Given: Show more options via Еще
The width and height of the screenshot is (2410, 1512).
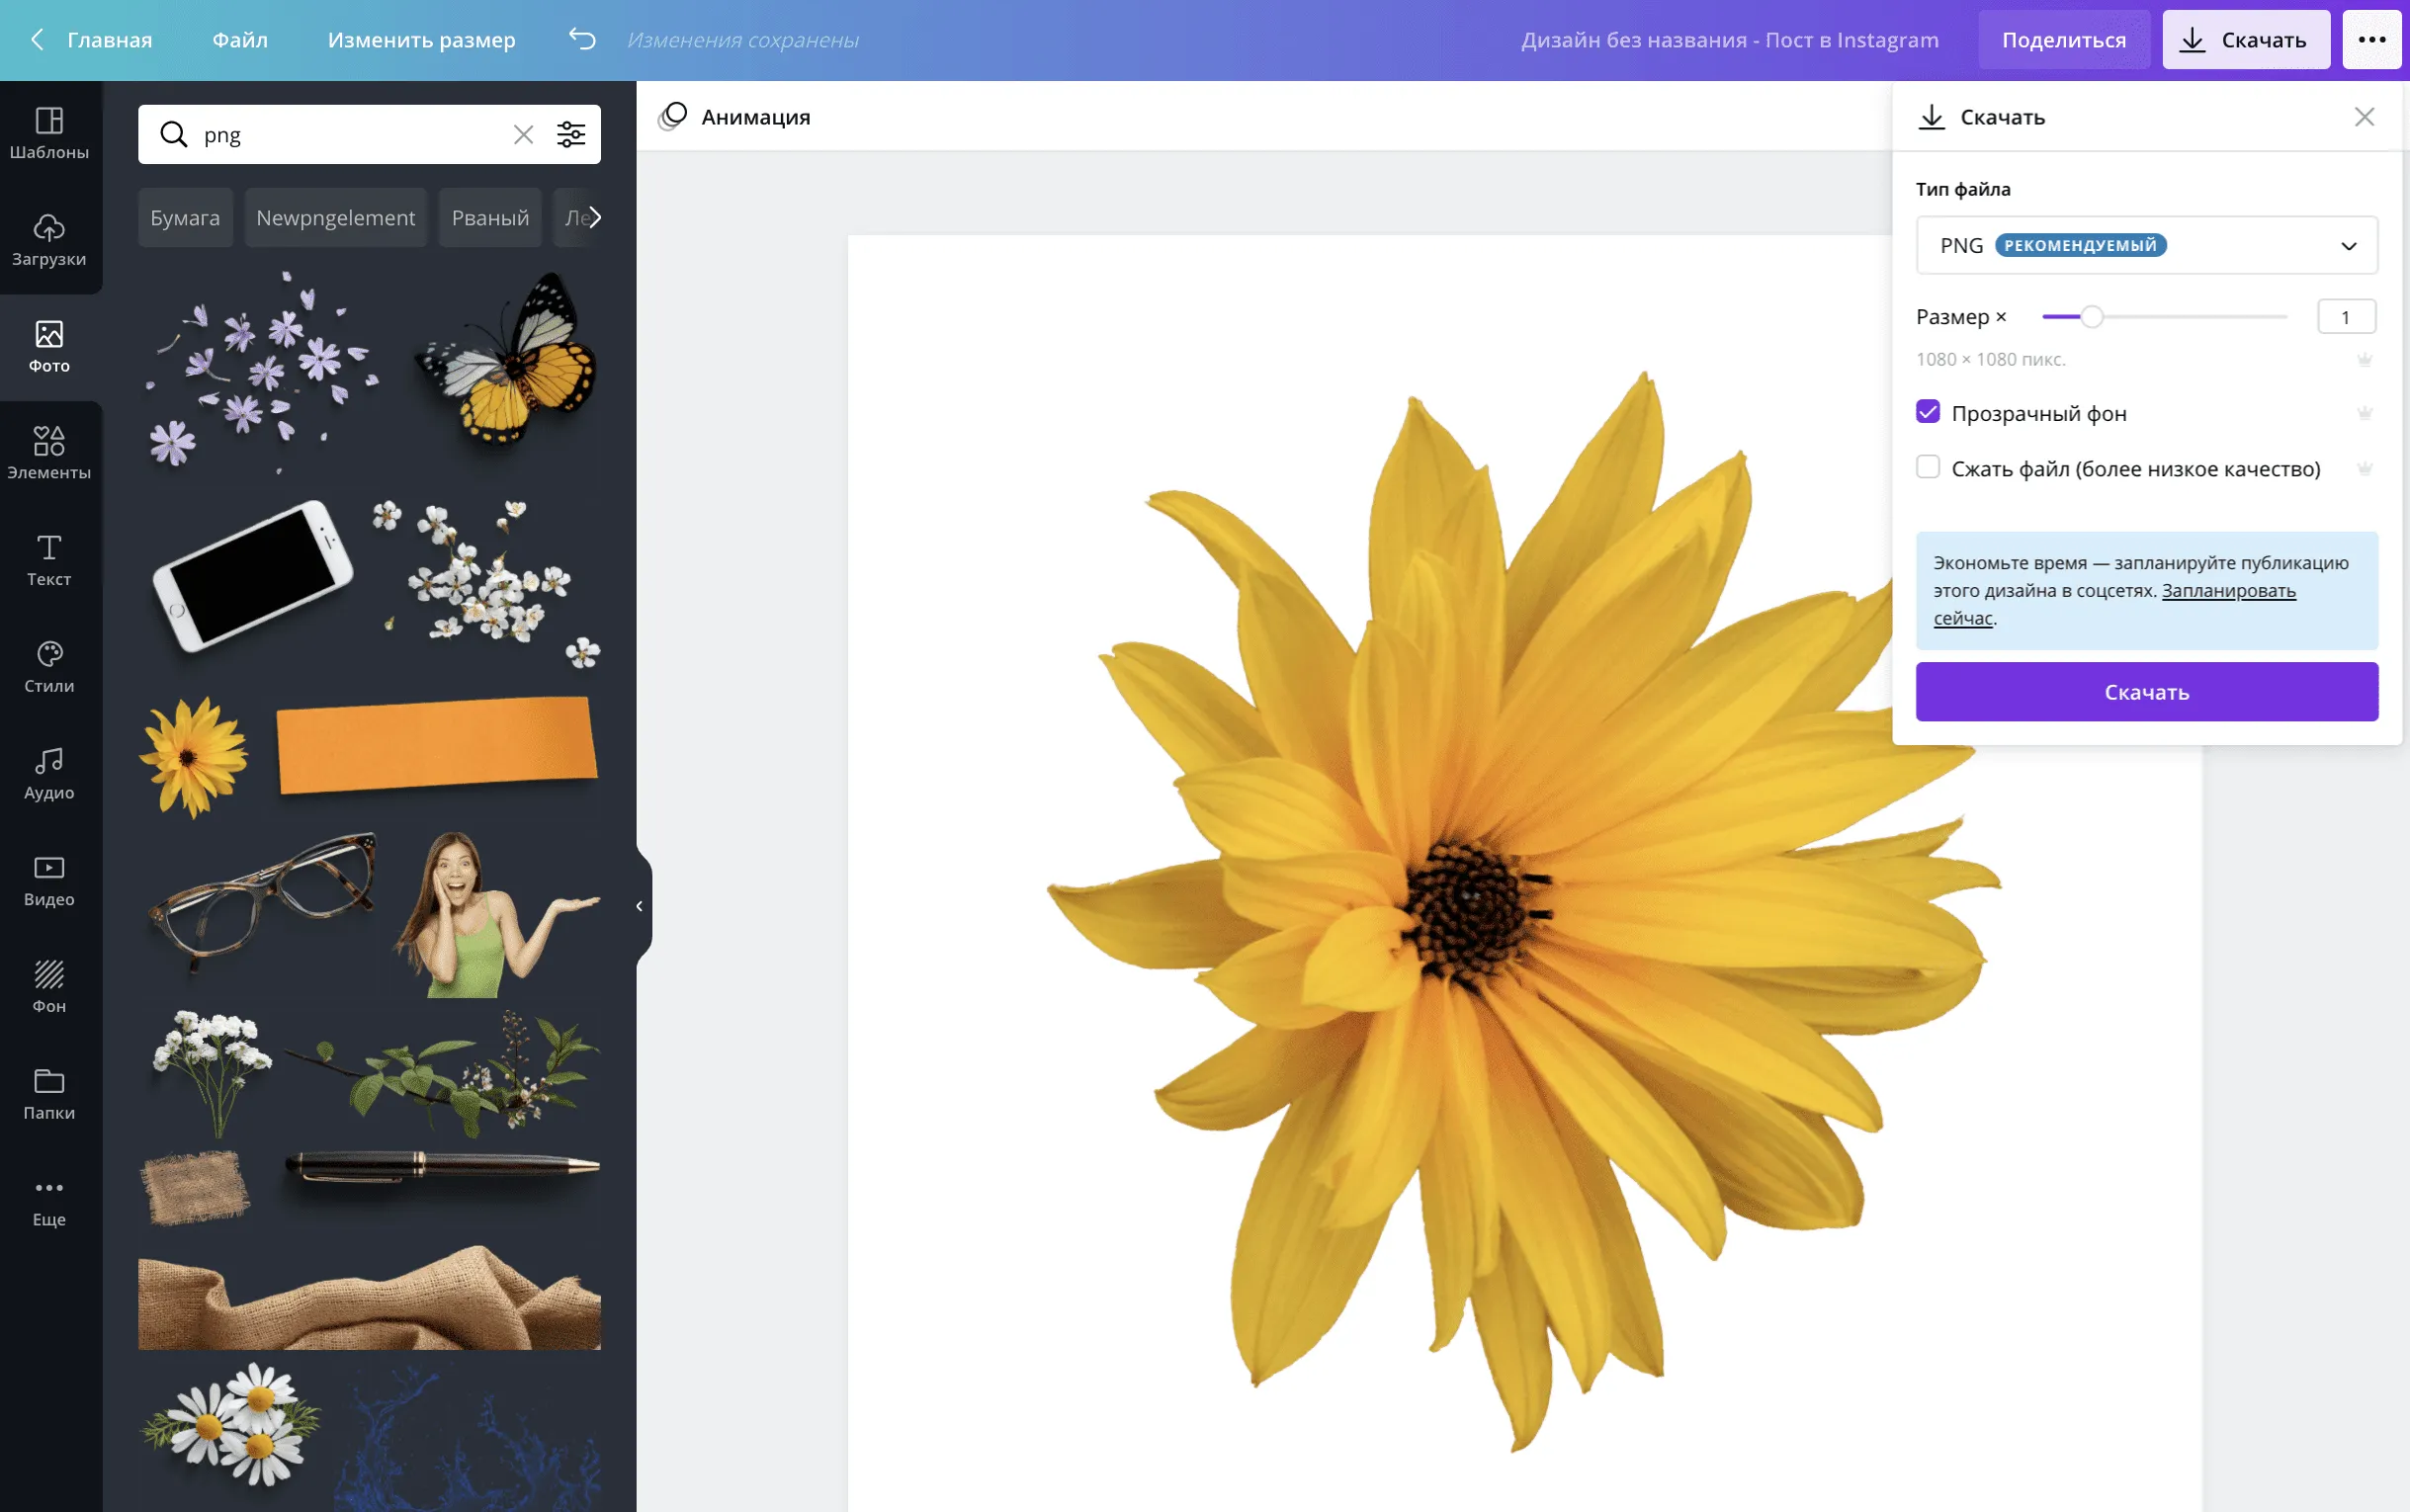Looking at the screenshot, I should tap(49, 1201).
